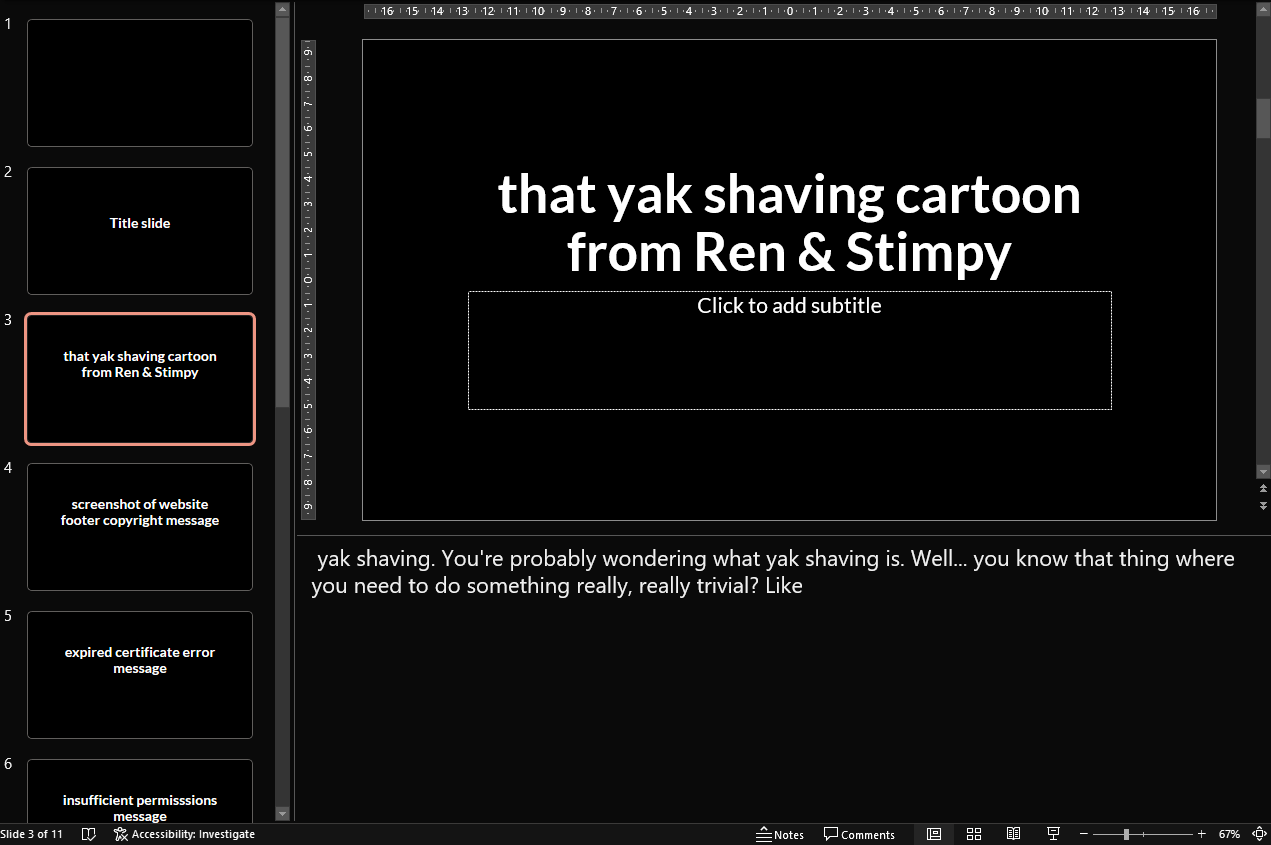Click the 67% zoom level
The width and height of the screenshot is (1271, 845).
pos(1229,834)
